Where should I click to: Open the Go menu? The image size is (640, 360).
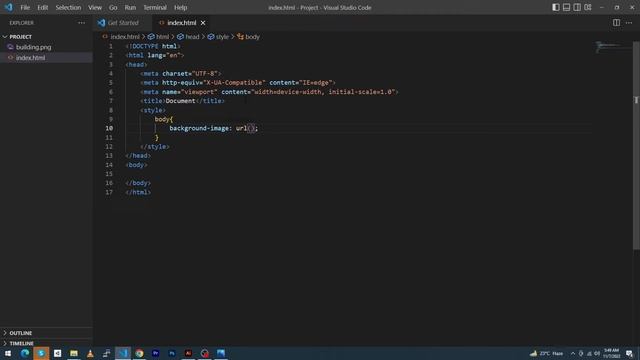pos(113,7)
